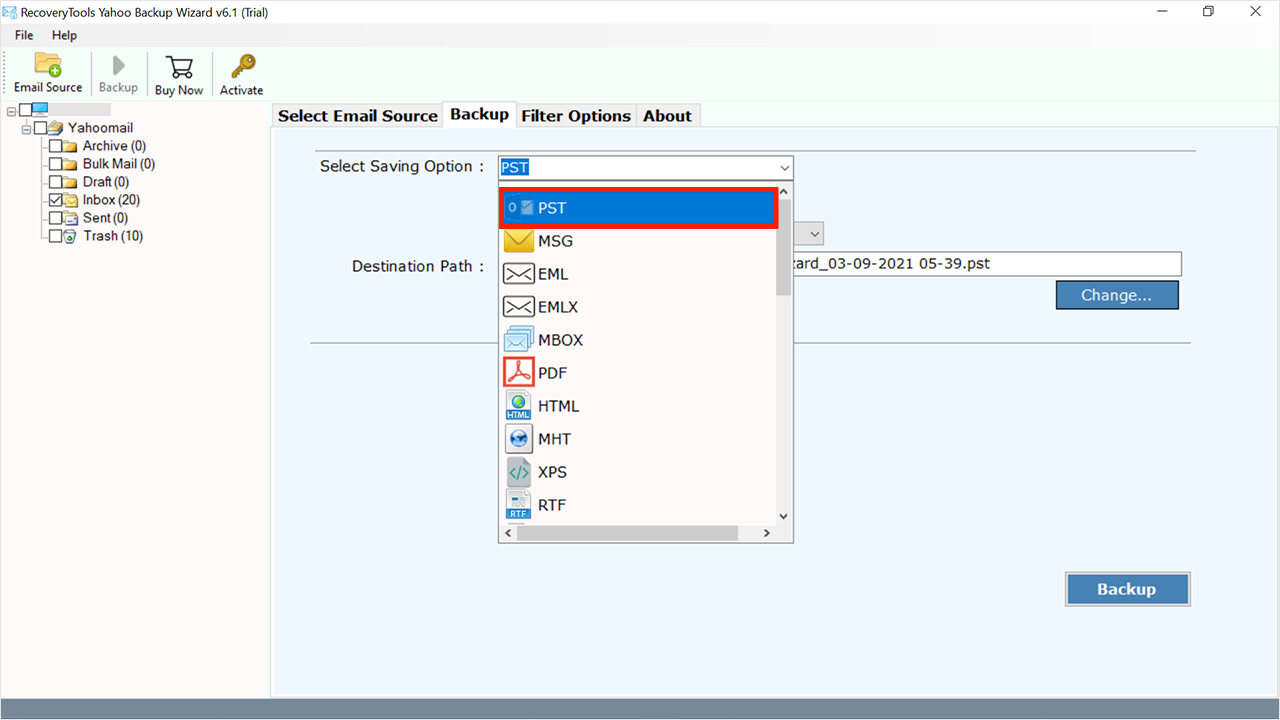Click the PDF Acrobat icon
Screen dimensions: 1280x720
pos(519,373)
